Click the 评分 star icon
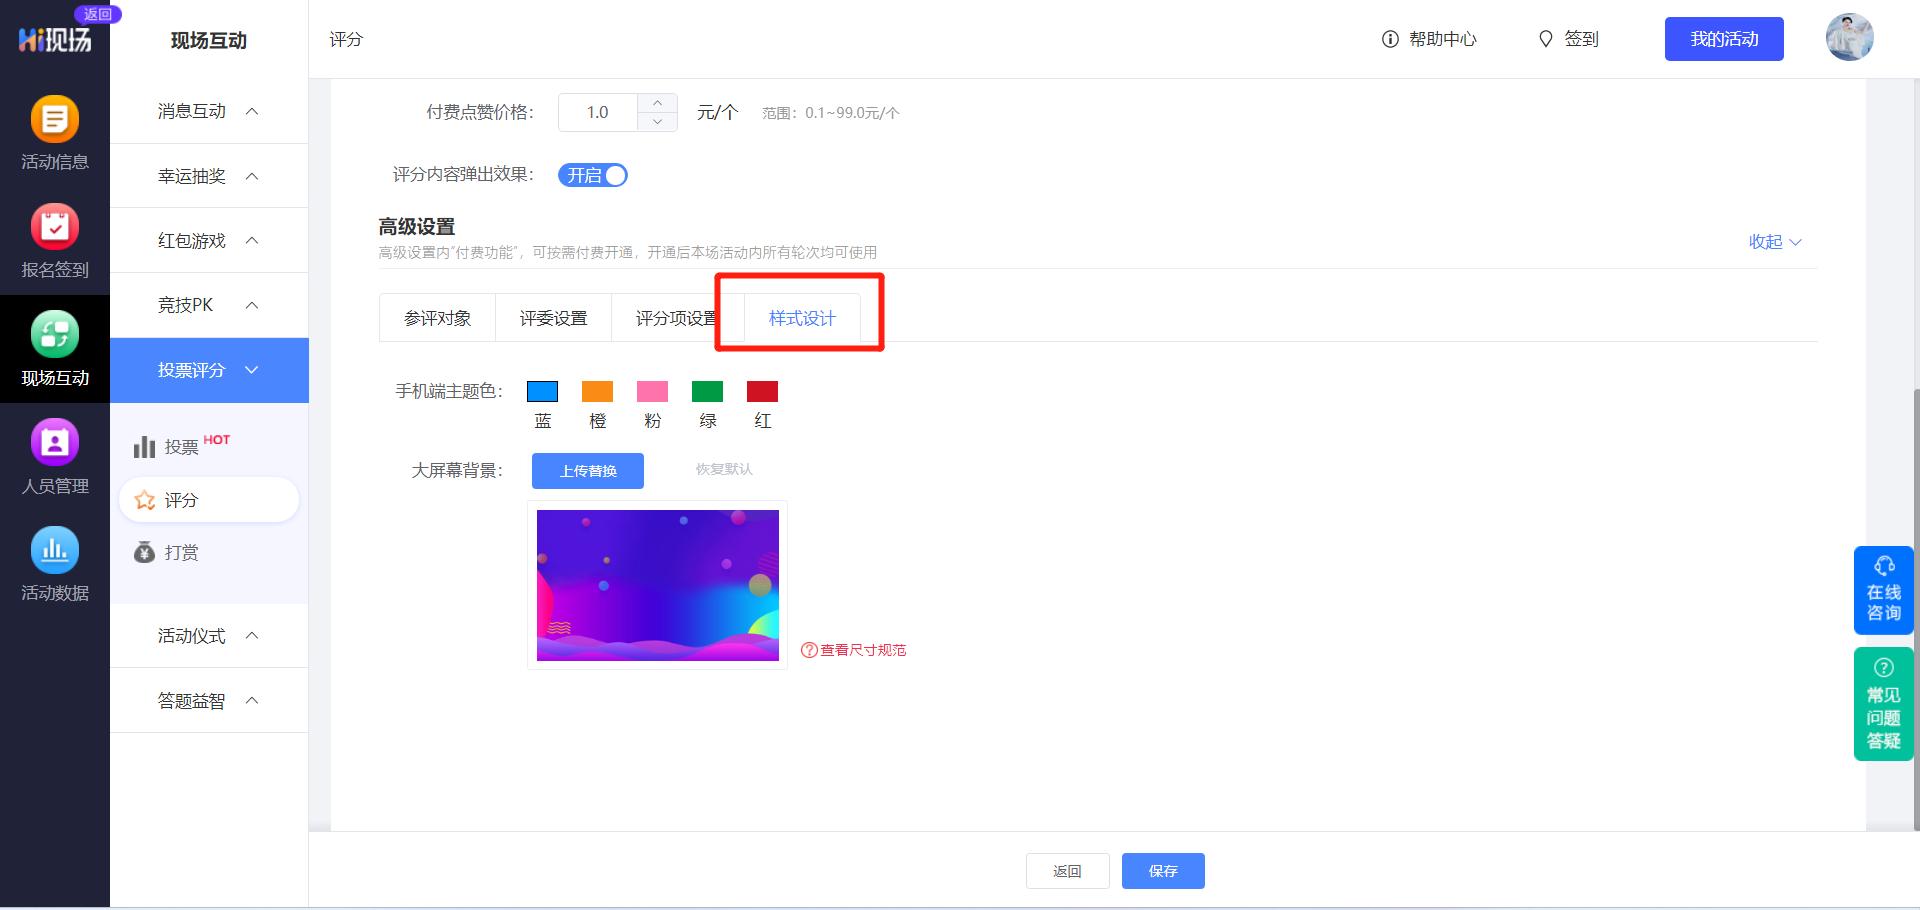Image resolution: width=1920 pixels, height=910 pixels. 145,500
